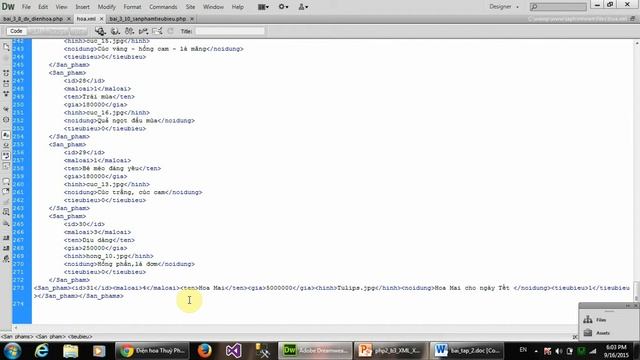Open Visual Studio from the taskbar
The height and width of the screenshot is (360, 640).
pos(233,351)
